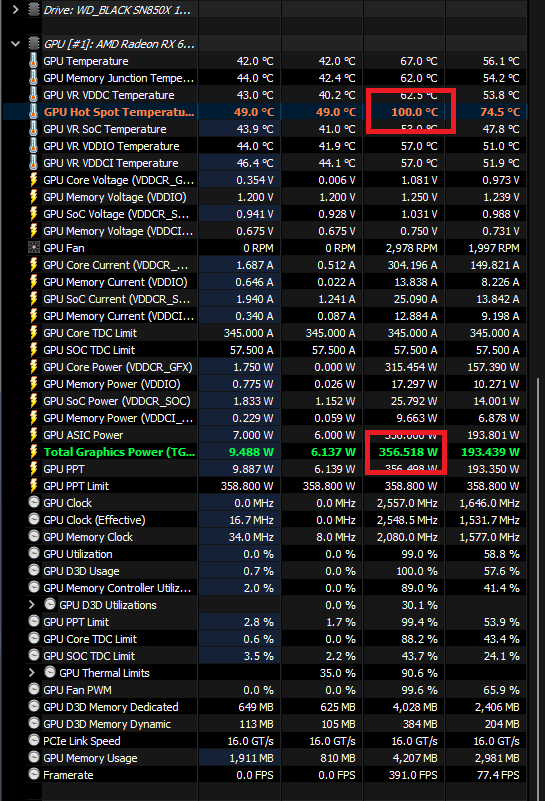Click the gauge icon for PCIe Link Speed
Viewport: 545px width, 801px height.
(x=34, y=741)
